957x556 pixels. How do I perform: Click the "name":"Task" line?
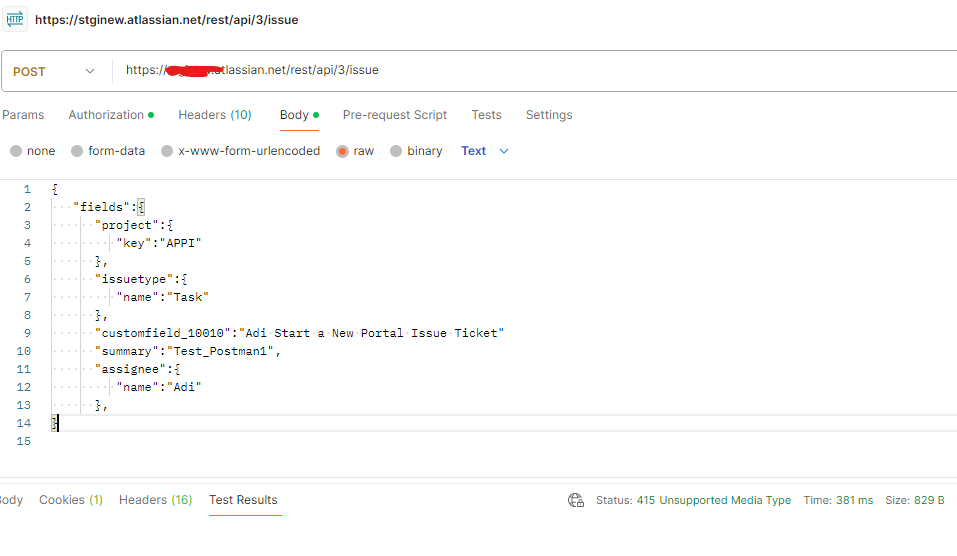[162, 297]
